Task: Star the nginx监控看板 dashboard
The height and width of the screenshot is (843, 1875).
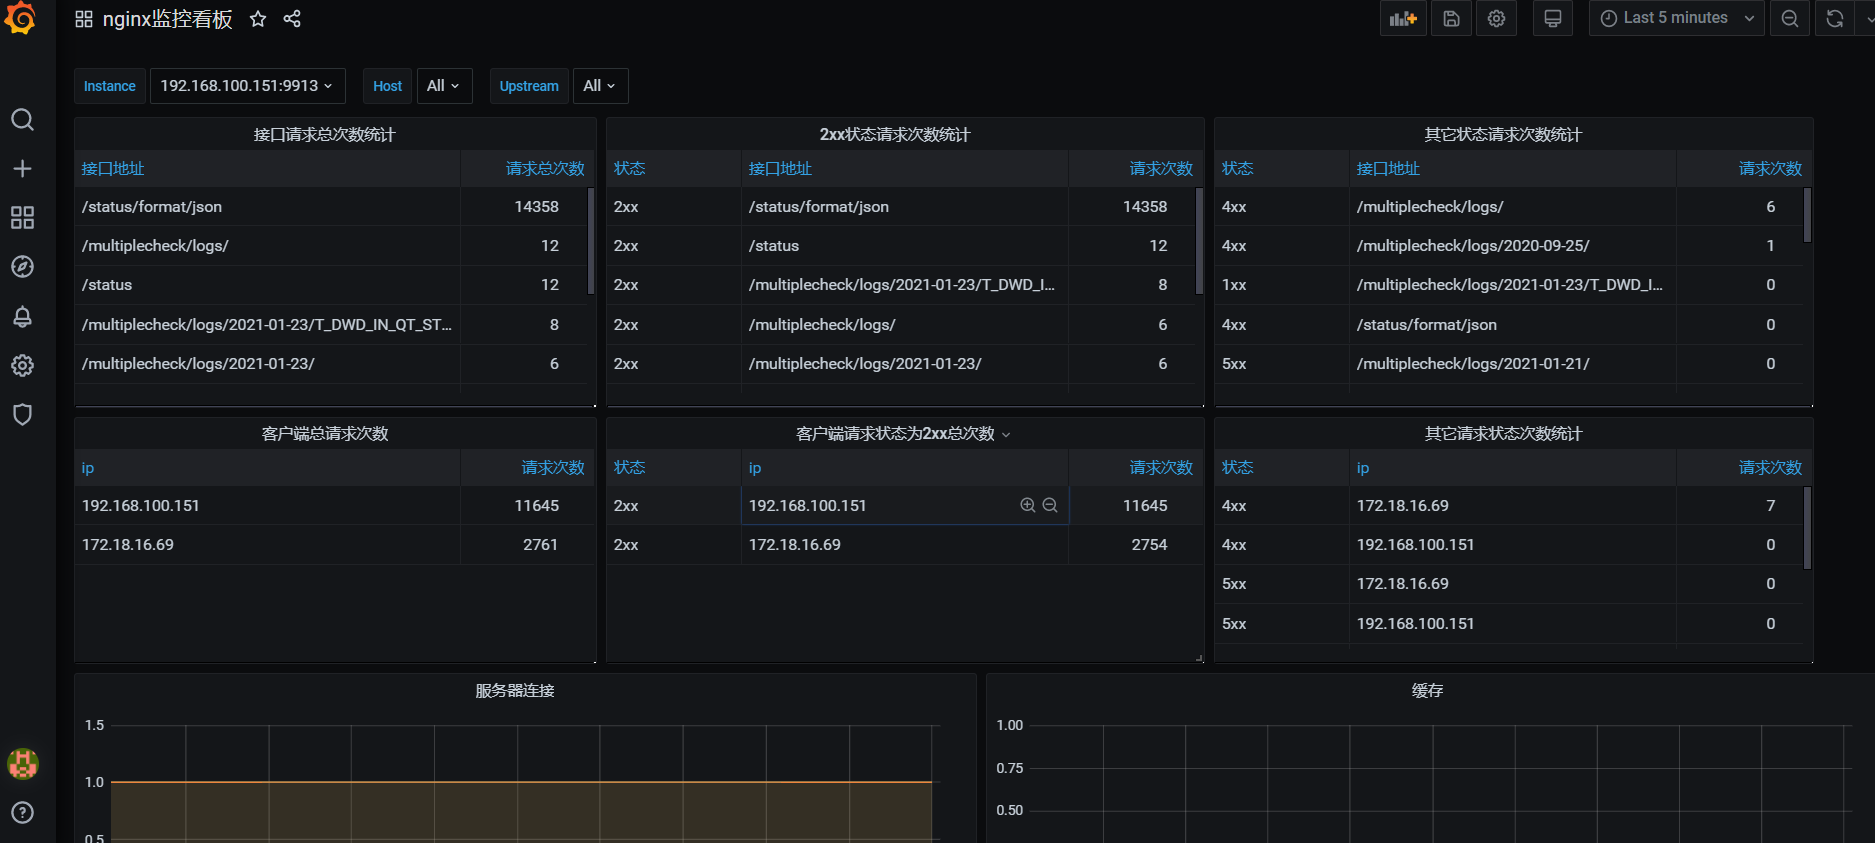Action: (258, 19)
